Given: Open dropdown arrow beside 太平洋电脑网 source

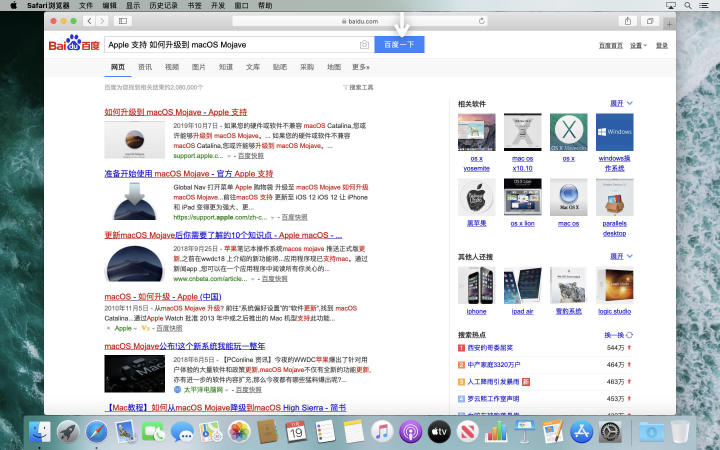Looking at the screenshot, I should [226, 390].
